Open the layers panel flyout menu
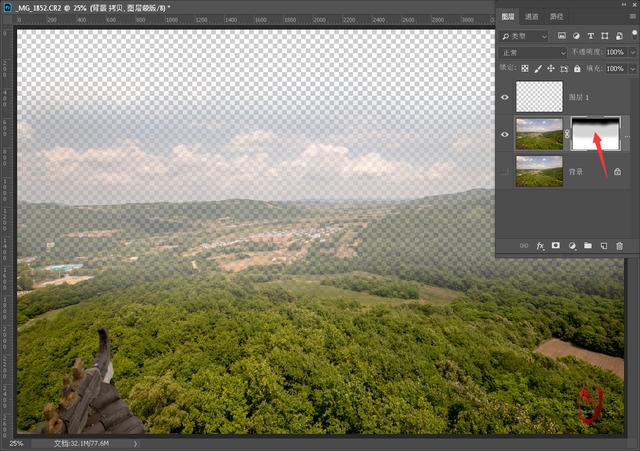The height and width of the screenshot is (451, 640). click(633, 16)
